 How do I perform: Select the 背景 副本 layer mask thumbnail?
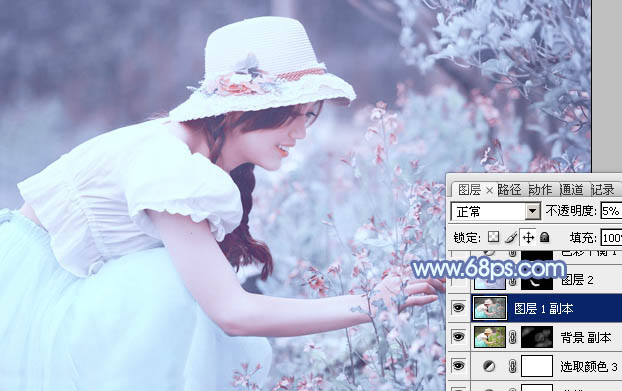537,337
